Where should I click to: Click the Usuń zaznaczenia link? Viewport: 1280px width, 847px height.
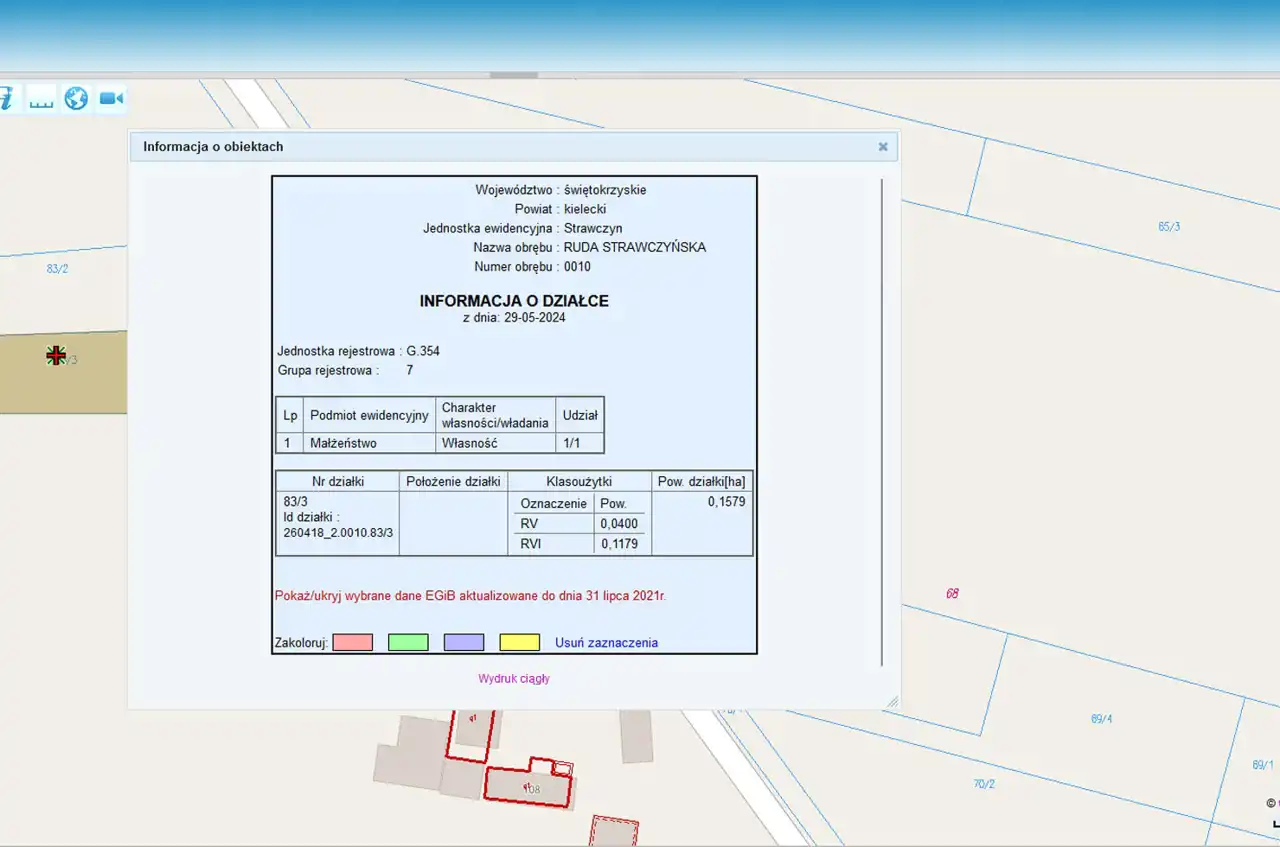pos(606,643)
